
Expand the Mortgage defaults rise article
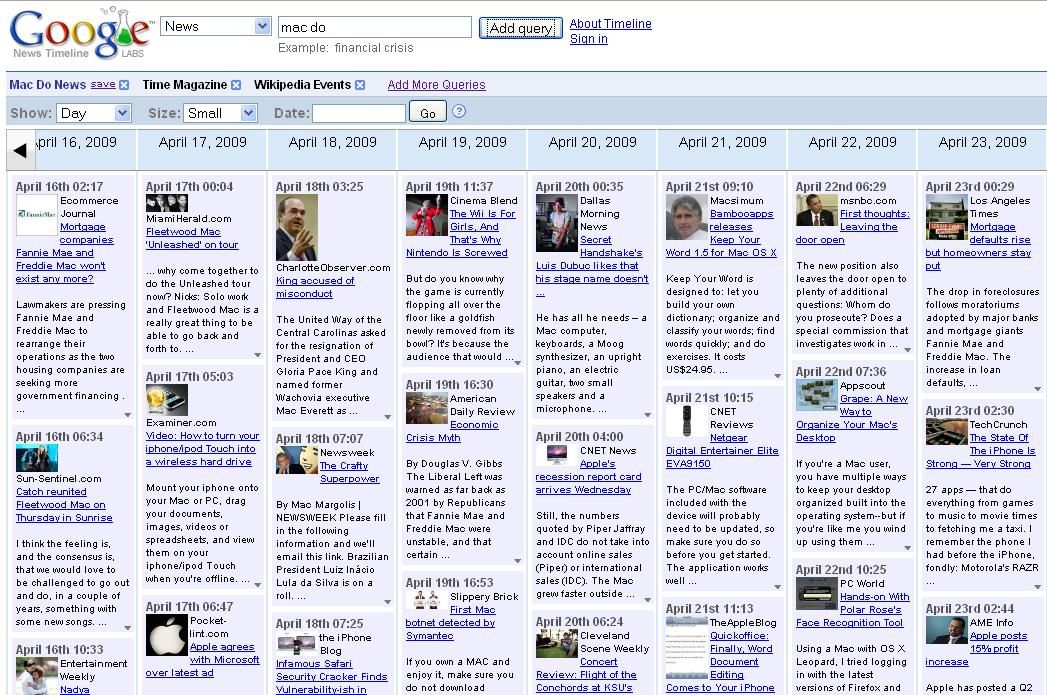tap(1037, 389)
